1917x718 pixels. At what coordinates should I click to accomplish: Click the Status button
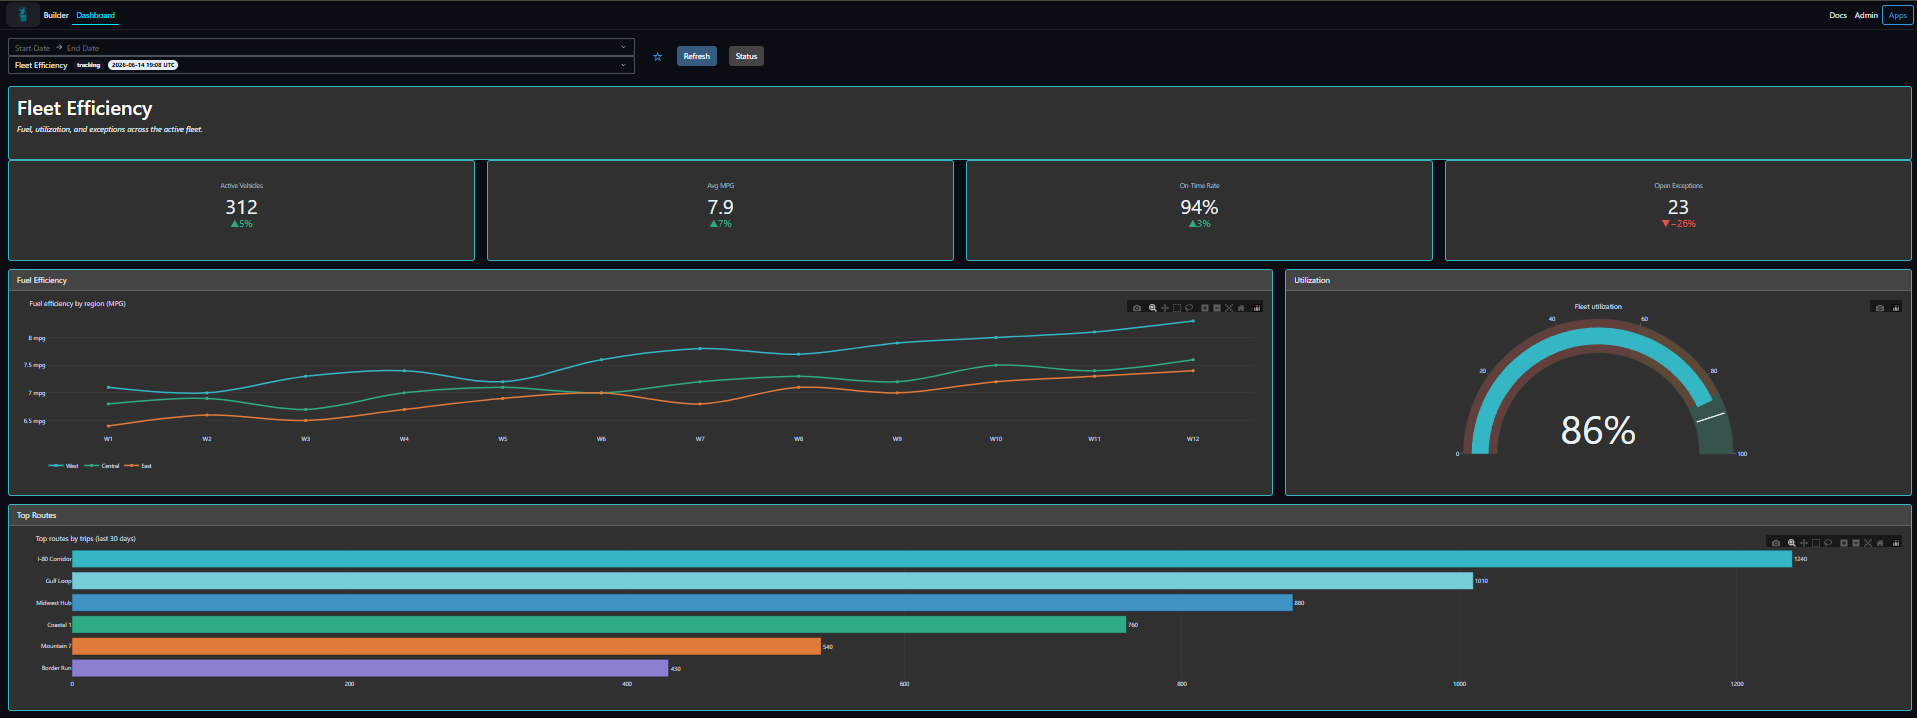(x=746, y=56)
